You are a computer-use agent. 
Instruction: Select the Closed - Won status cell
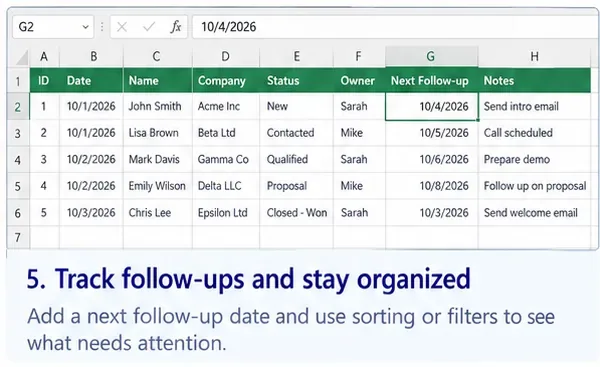(297, 212)
